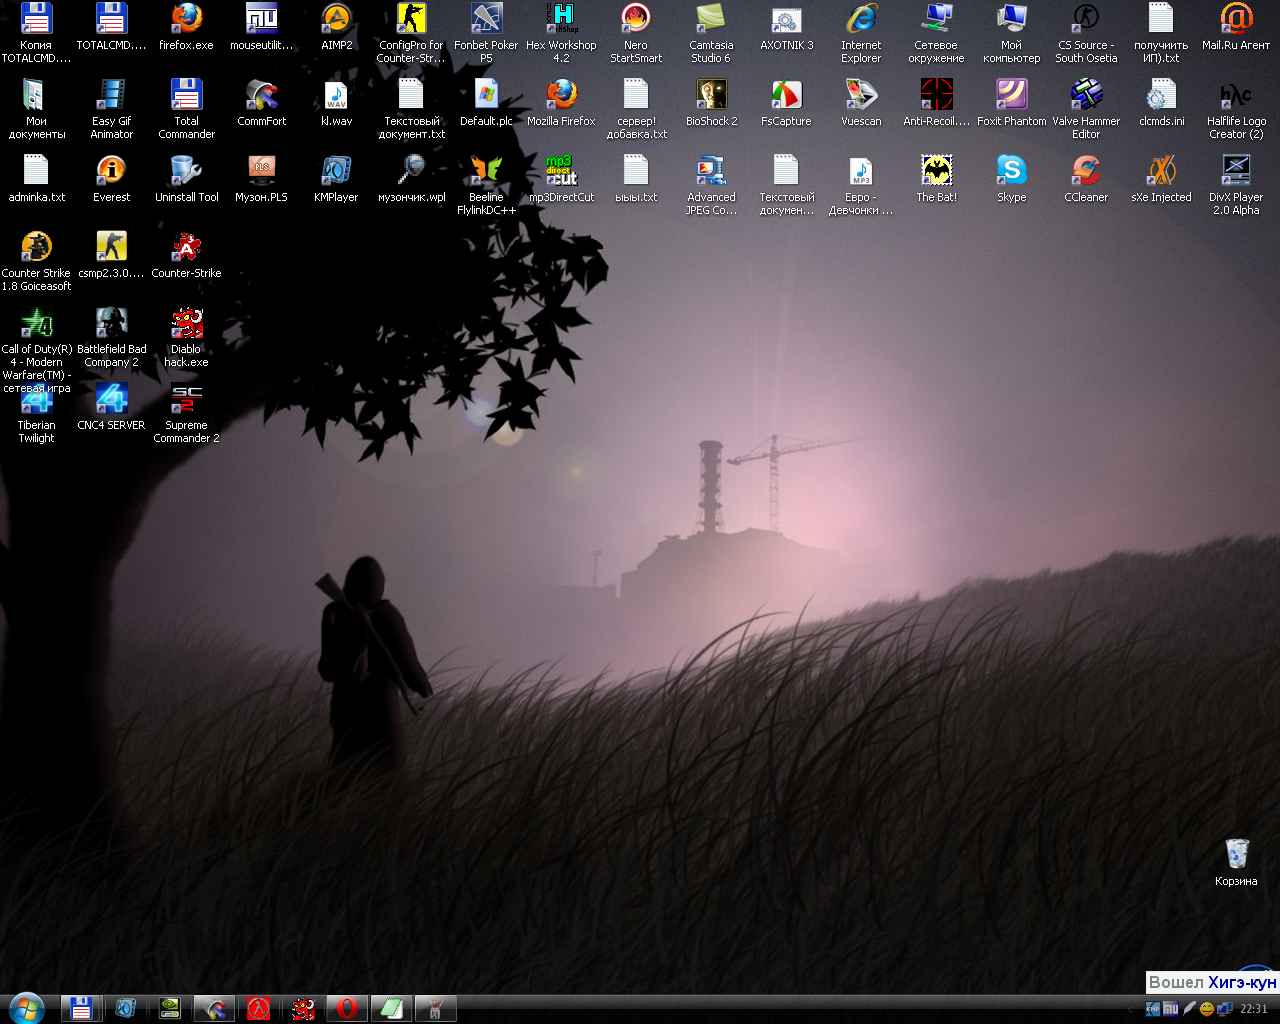
Task: Launch KMPlayer from the desktop
Action: click(x=336, y=179)
